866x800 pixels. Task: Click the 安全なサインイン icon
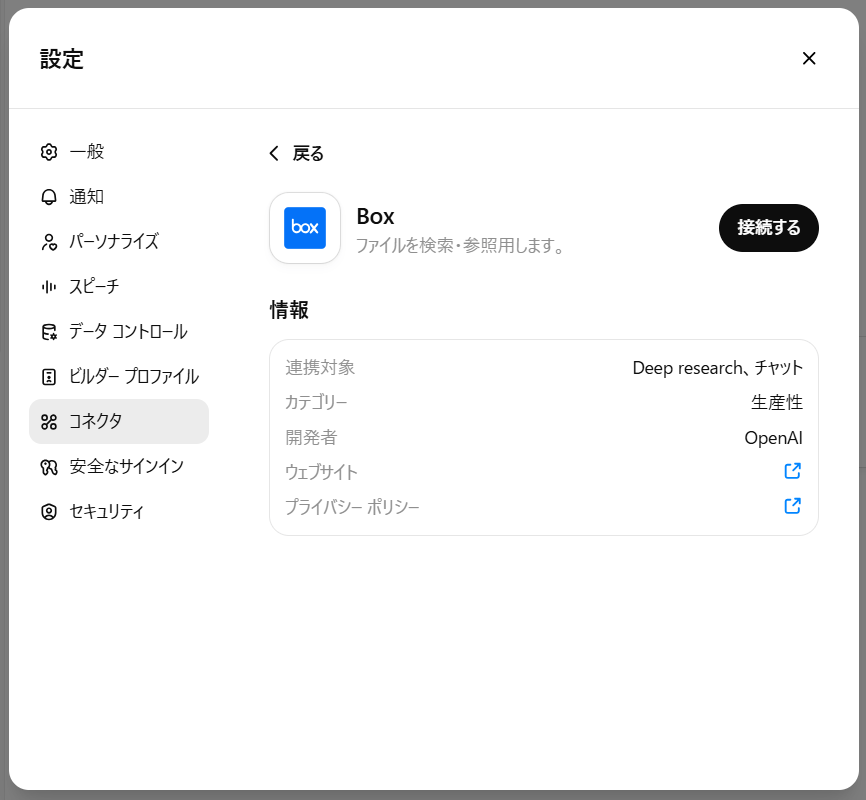[49, 467]
